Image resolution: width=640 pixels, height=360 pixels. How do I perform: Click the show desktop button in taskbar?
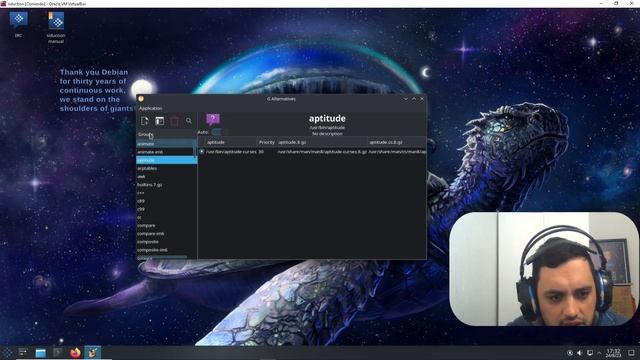631,353
